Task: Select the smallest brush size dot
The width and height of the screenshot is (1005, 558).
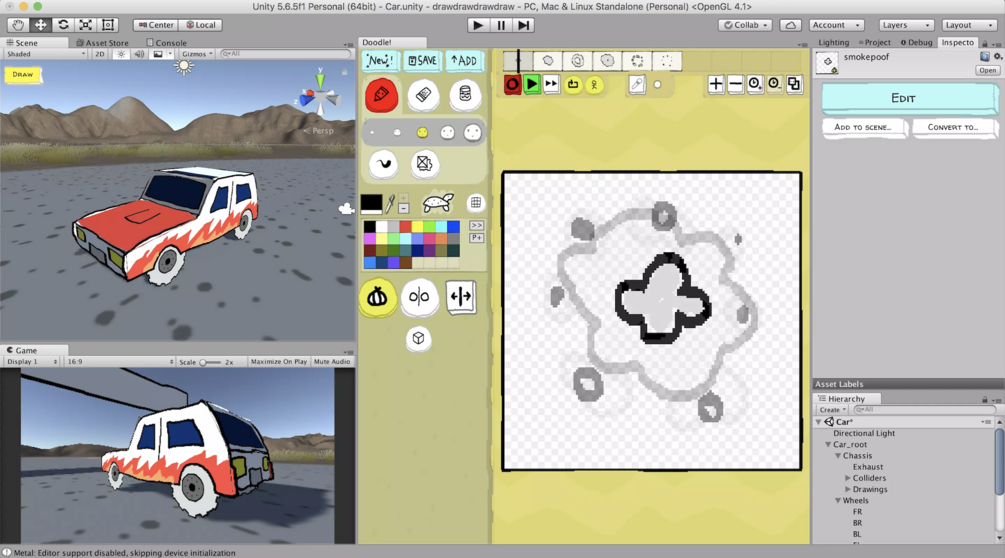Action: pyautogui.click(x=372, y=133)
